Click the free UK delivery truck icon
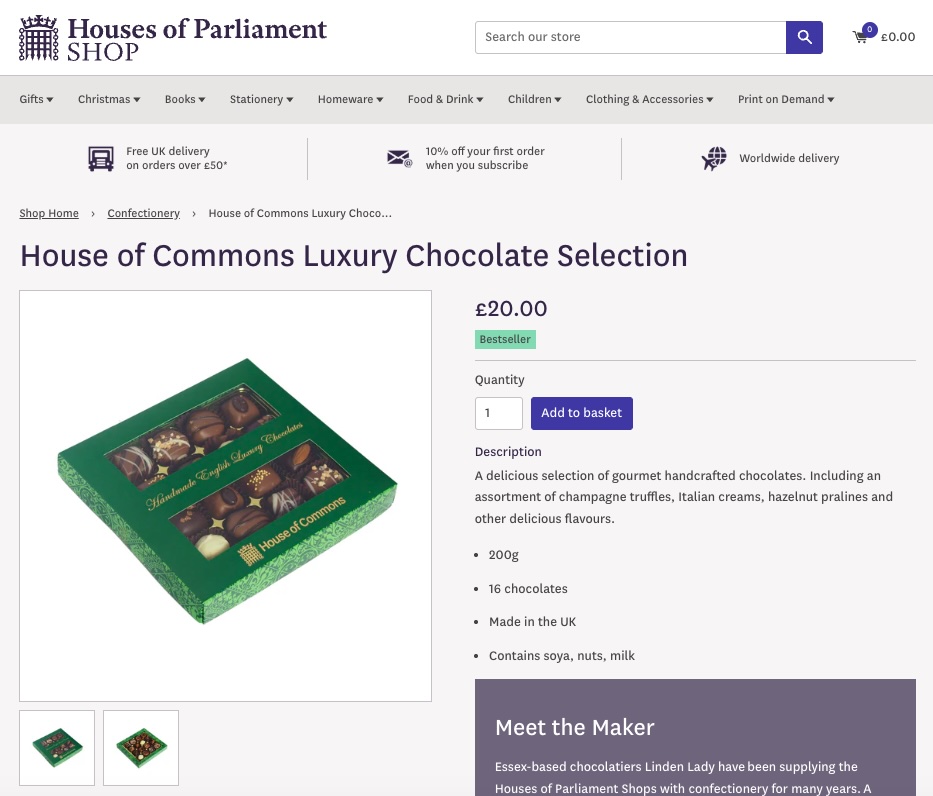Image resolution: width=933 pixels, height=796 pixels. (100, 158)
